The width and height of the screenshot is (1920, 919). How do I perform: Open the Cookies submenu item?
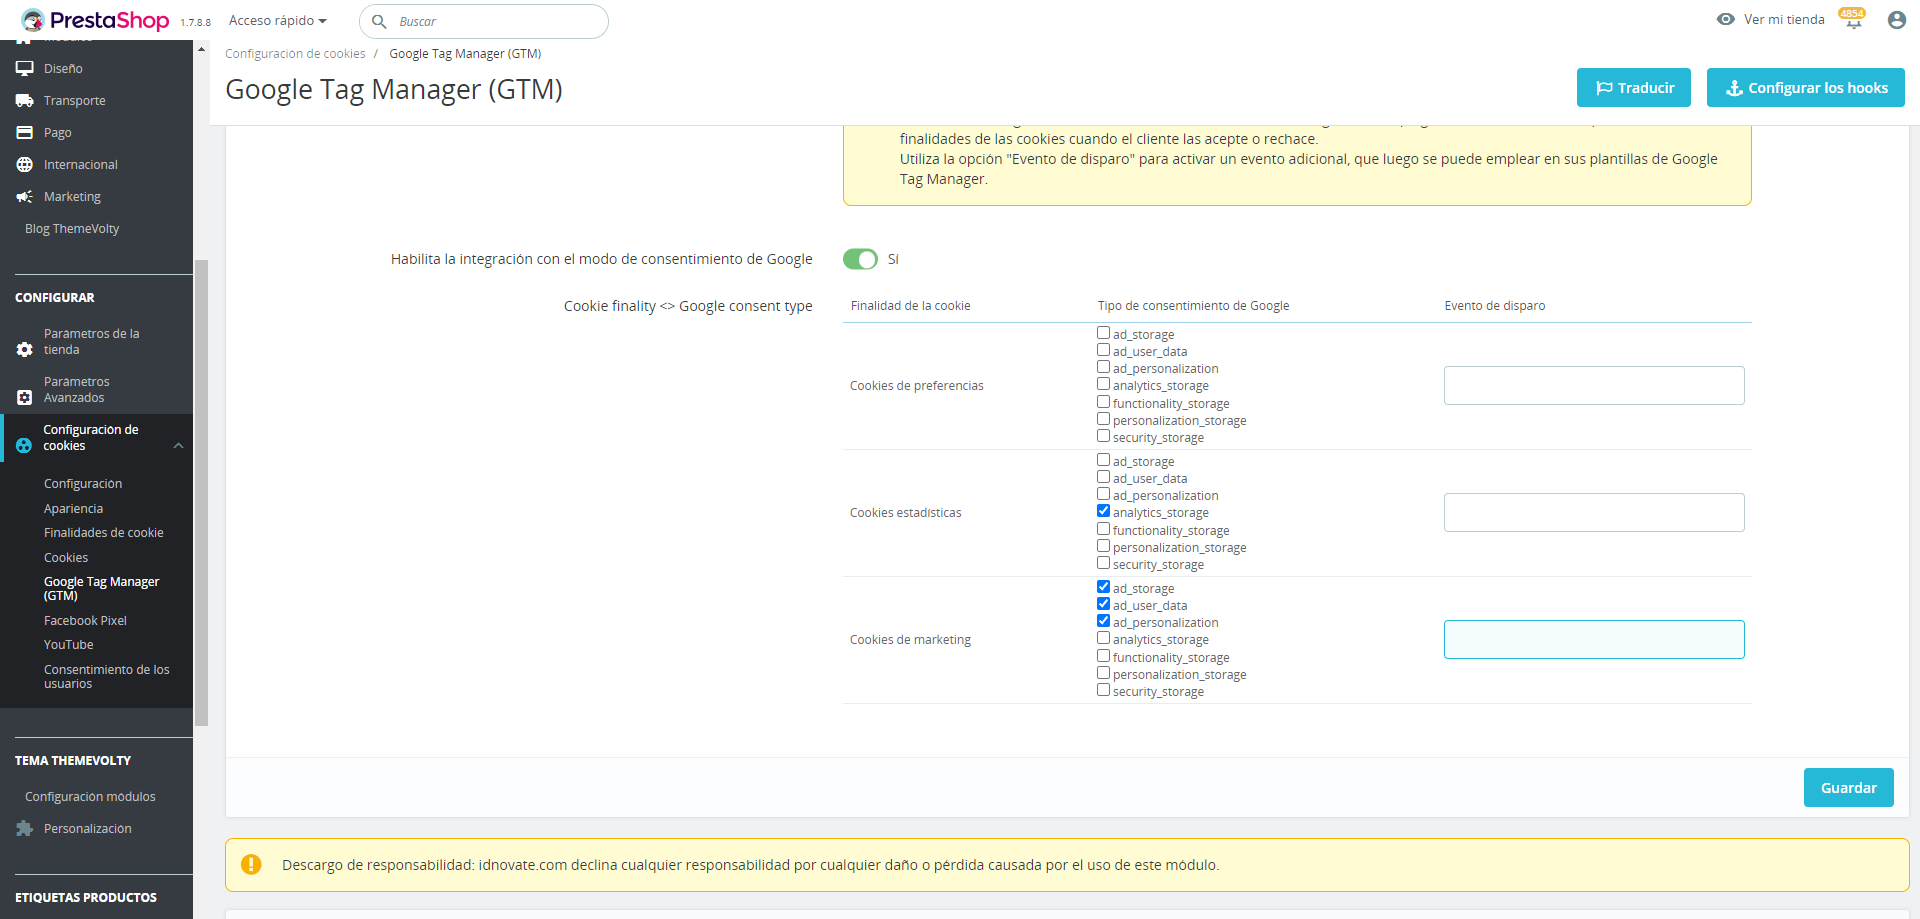(x=66, y=558)
